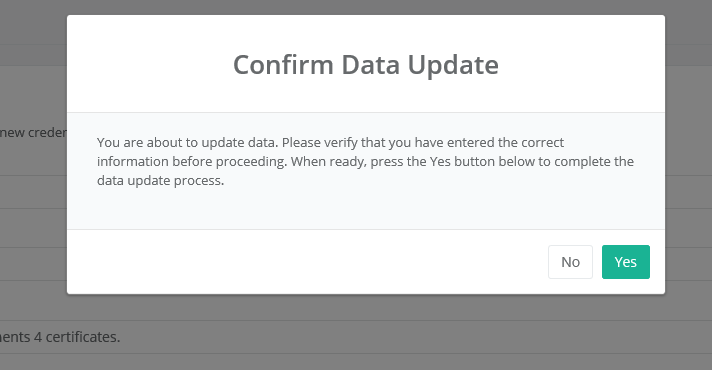
Task: Click 'information before proceeding' in the message
Action: [x=192, y=162]
